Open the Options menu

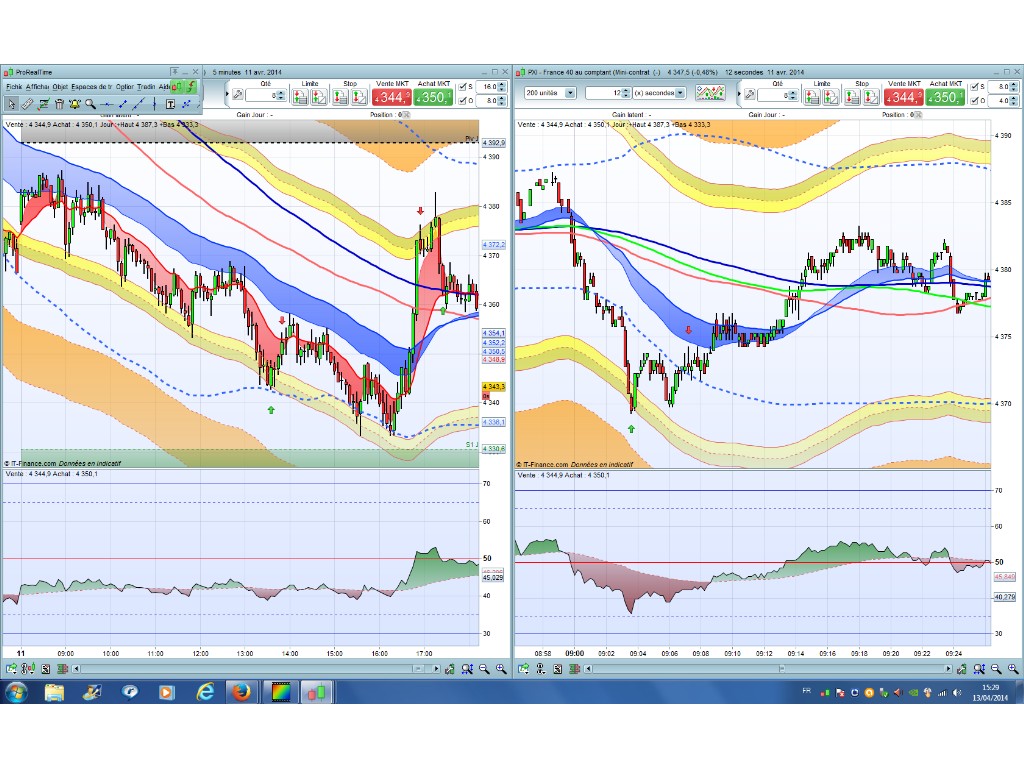125,86
